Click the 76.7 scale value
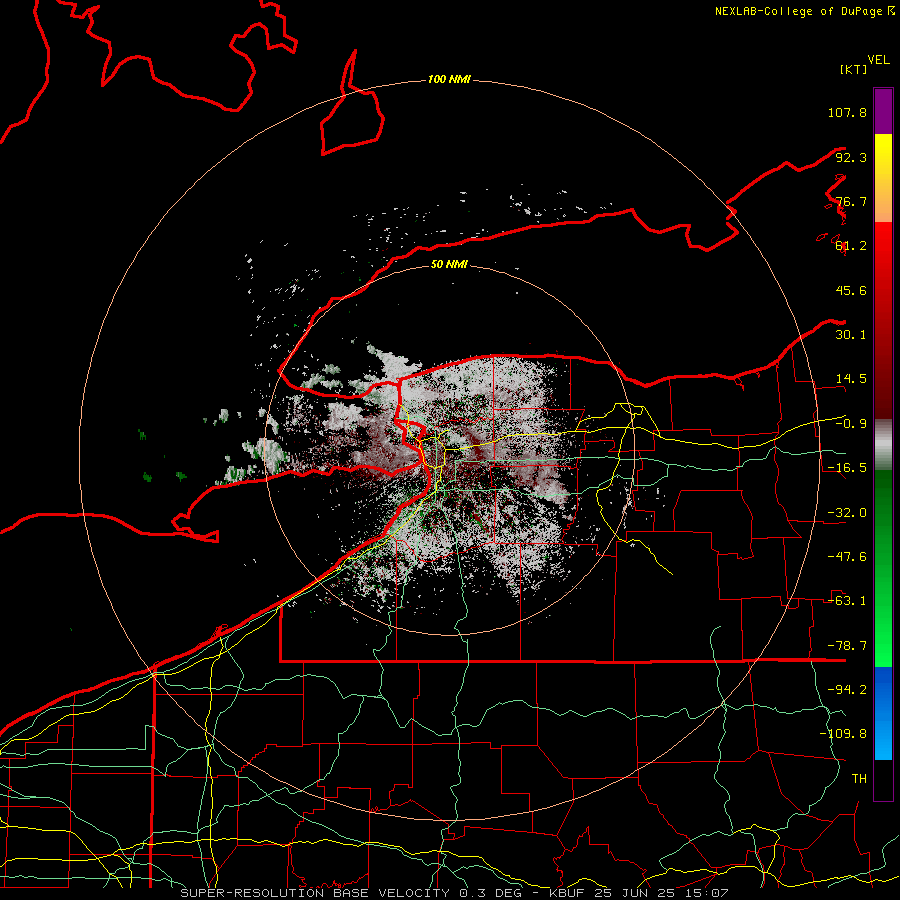 tap(851, 201)
